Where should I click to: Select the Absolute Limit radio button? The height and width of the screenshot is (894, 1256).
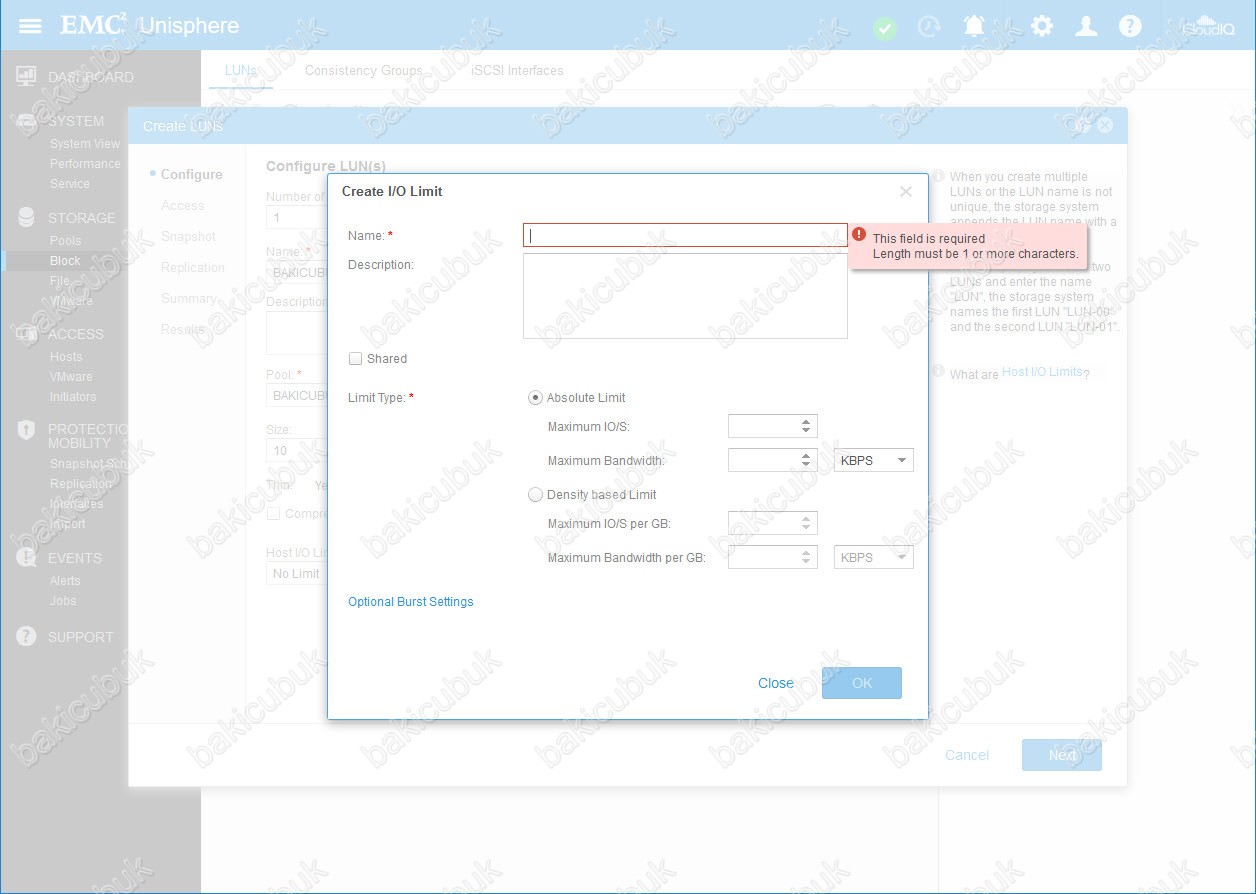[x=535, y=398]
